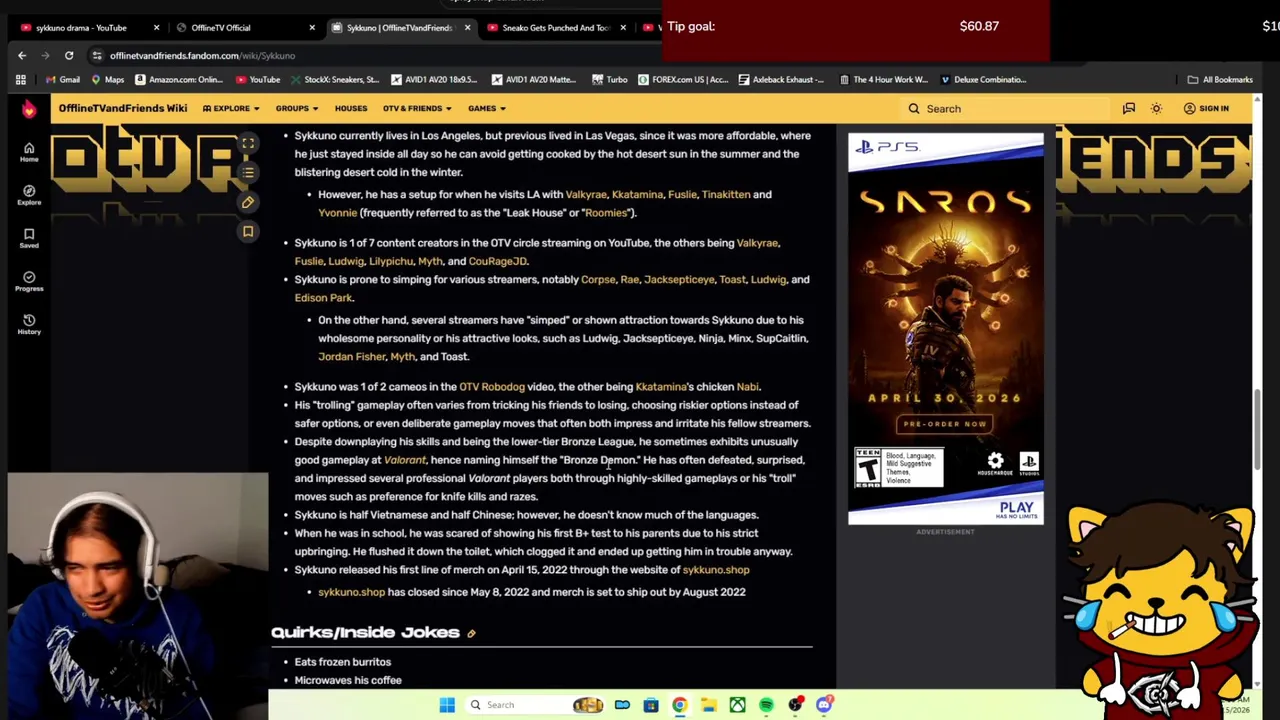The height and width of the screenshot is (720, 1280).
Task: Click the browser reload button
Action: click(69, 55)
